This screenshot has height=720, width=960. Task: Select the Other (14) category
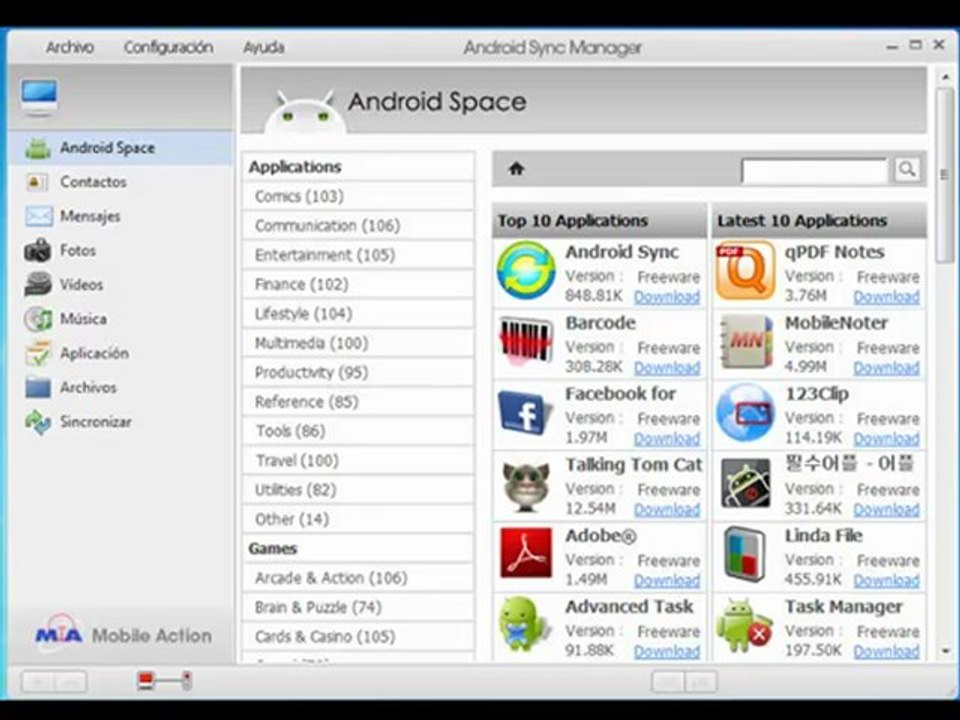(358, 519)
